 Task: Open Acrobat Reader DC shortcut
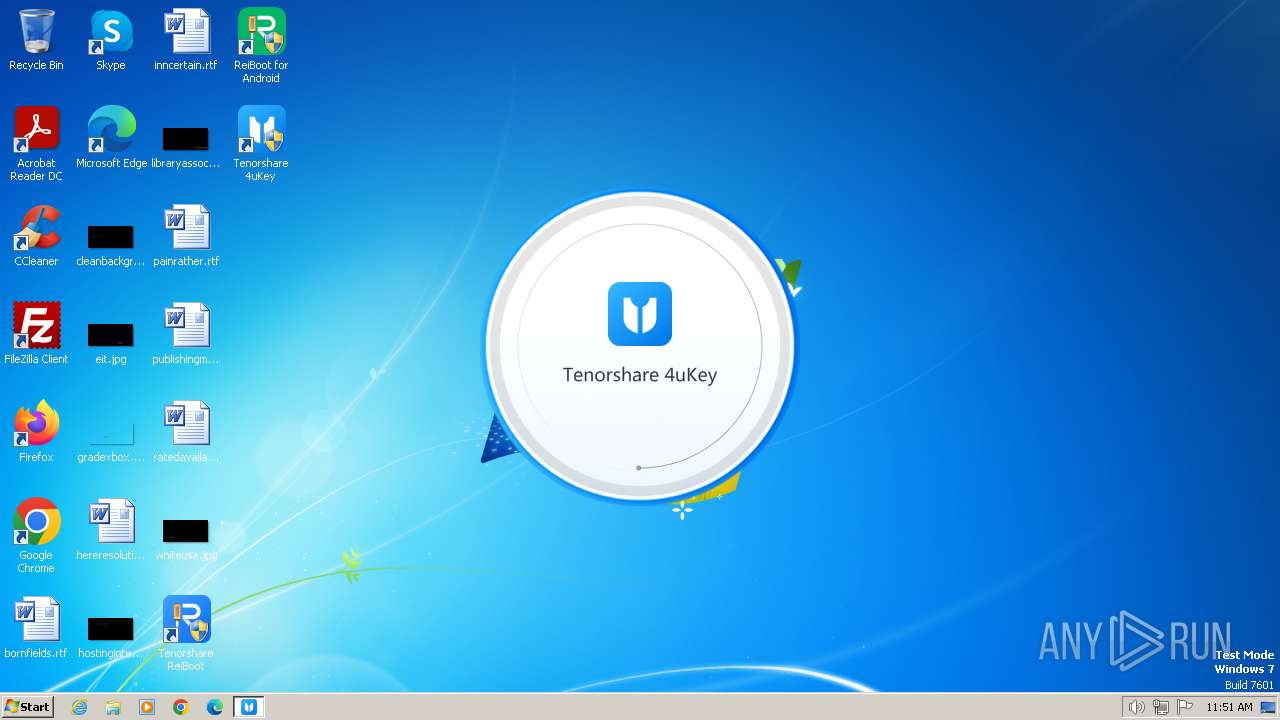tap(36, 143)
